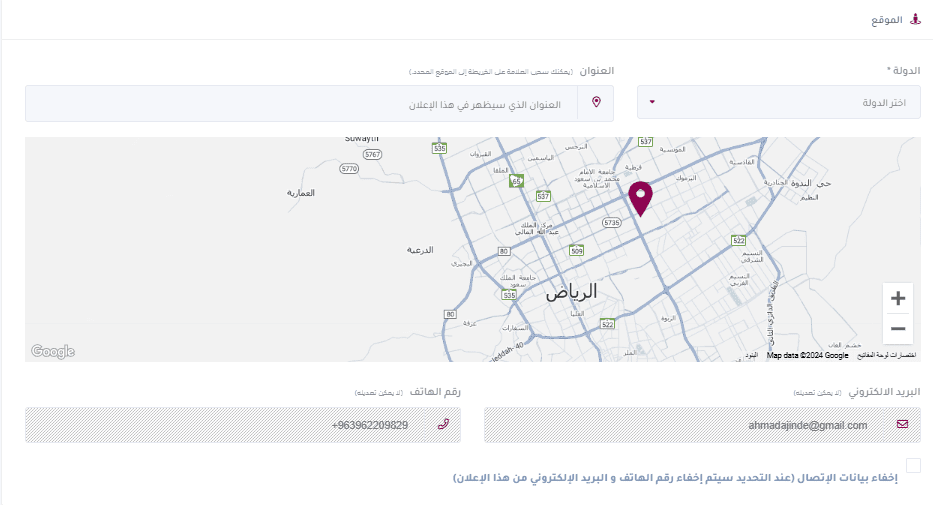933x505 pixels.
Task: Click route shield 5735 on map
Action: 612,222
